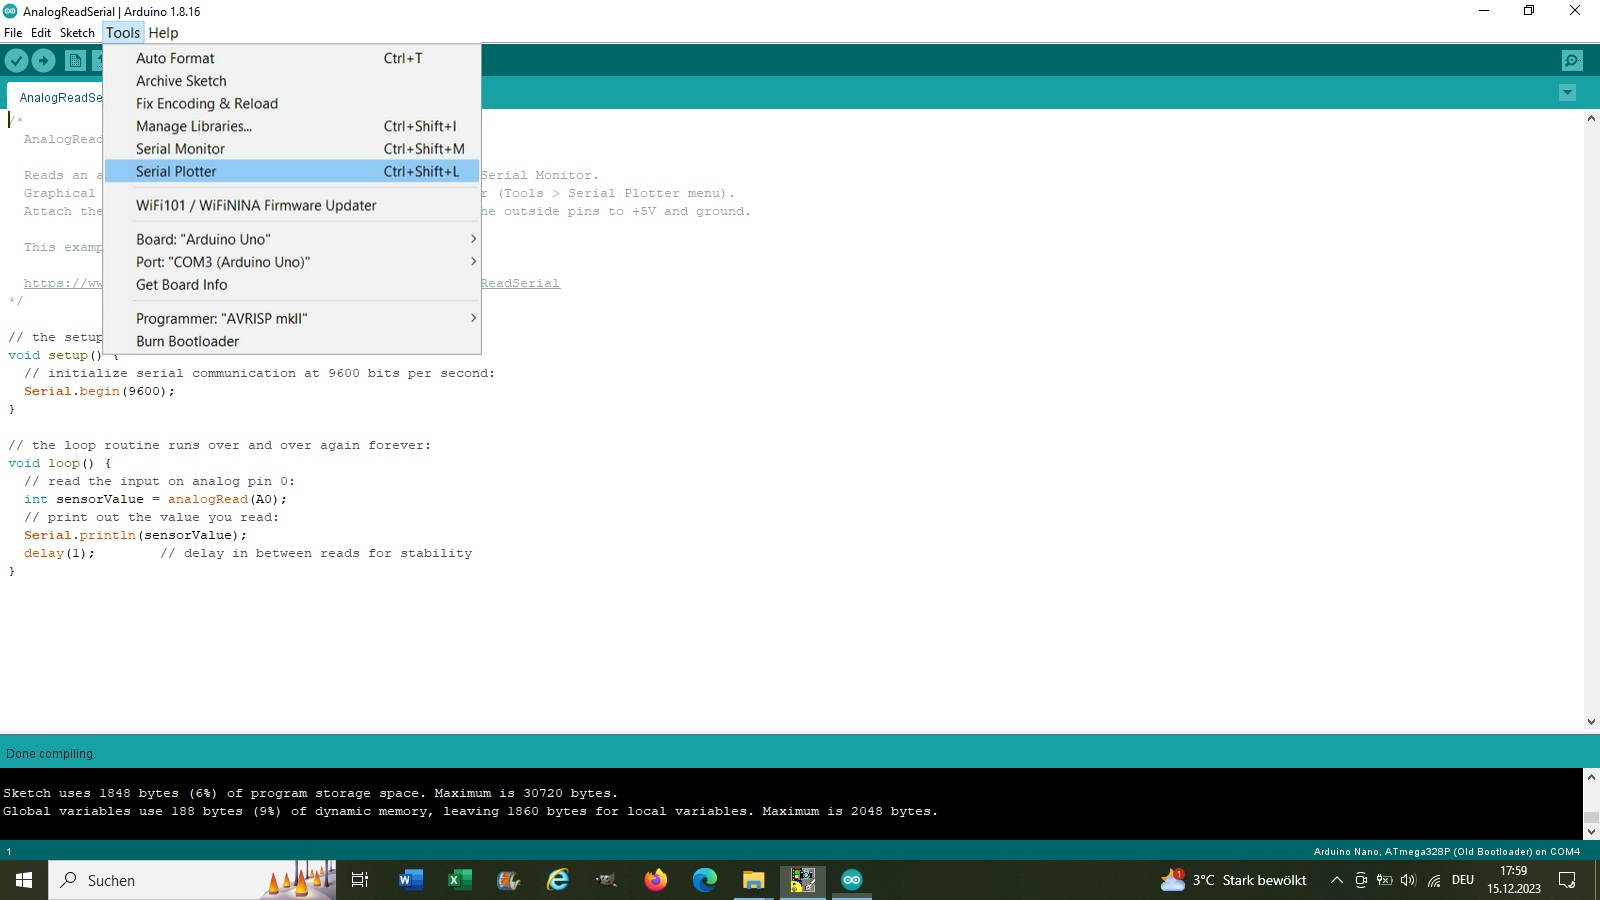
Task: Open the notification center icon
Action: (1567, 880)
